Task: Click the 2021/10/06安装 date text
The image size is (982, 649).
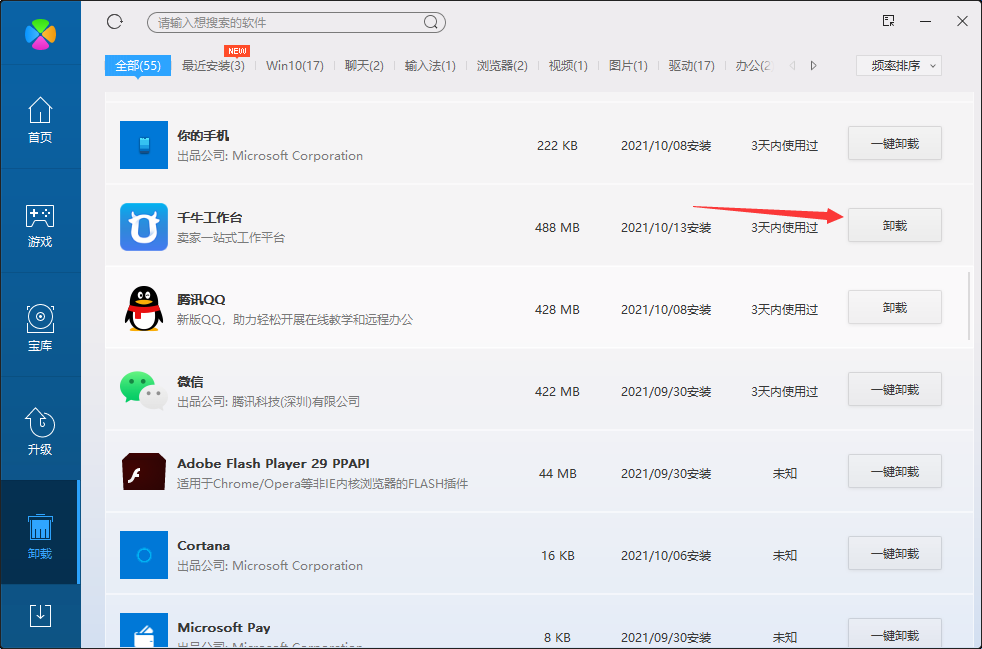Action: point(666,556)
